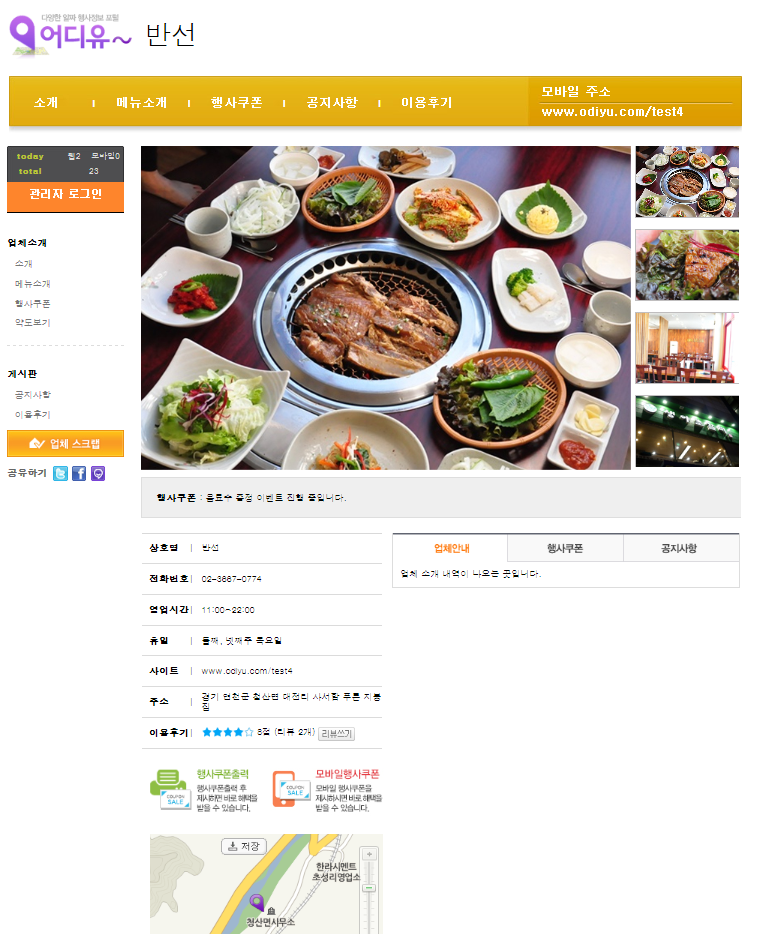Screen dimensions: 782x934
Task: Click the green coupon print icon
Action: [170, 789]
